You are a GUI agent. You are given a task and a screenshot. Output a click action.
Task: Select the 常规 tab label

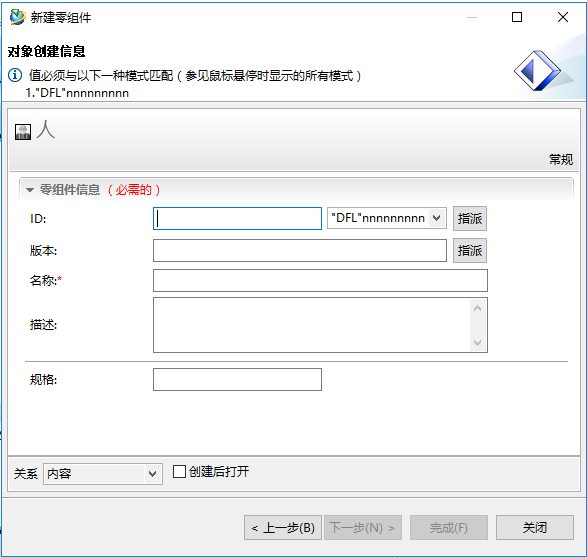560,159
